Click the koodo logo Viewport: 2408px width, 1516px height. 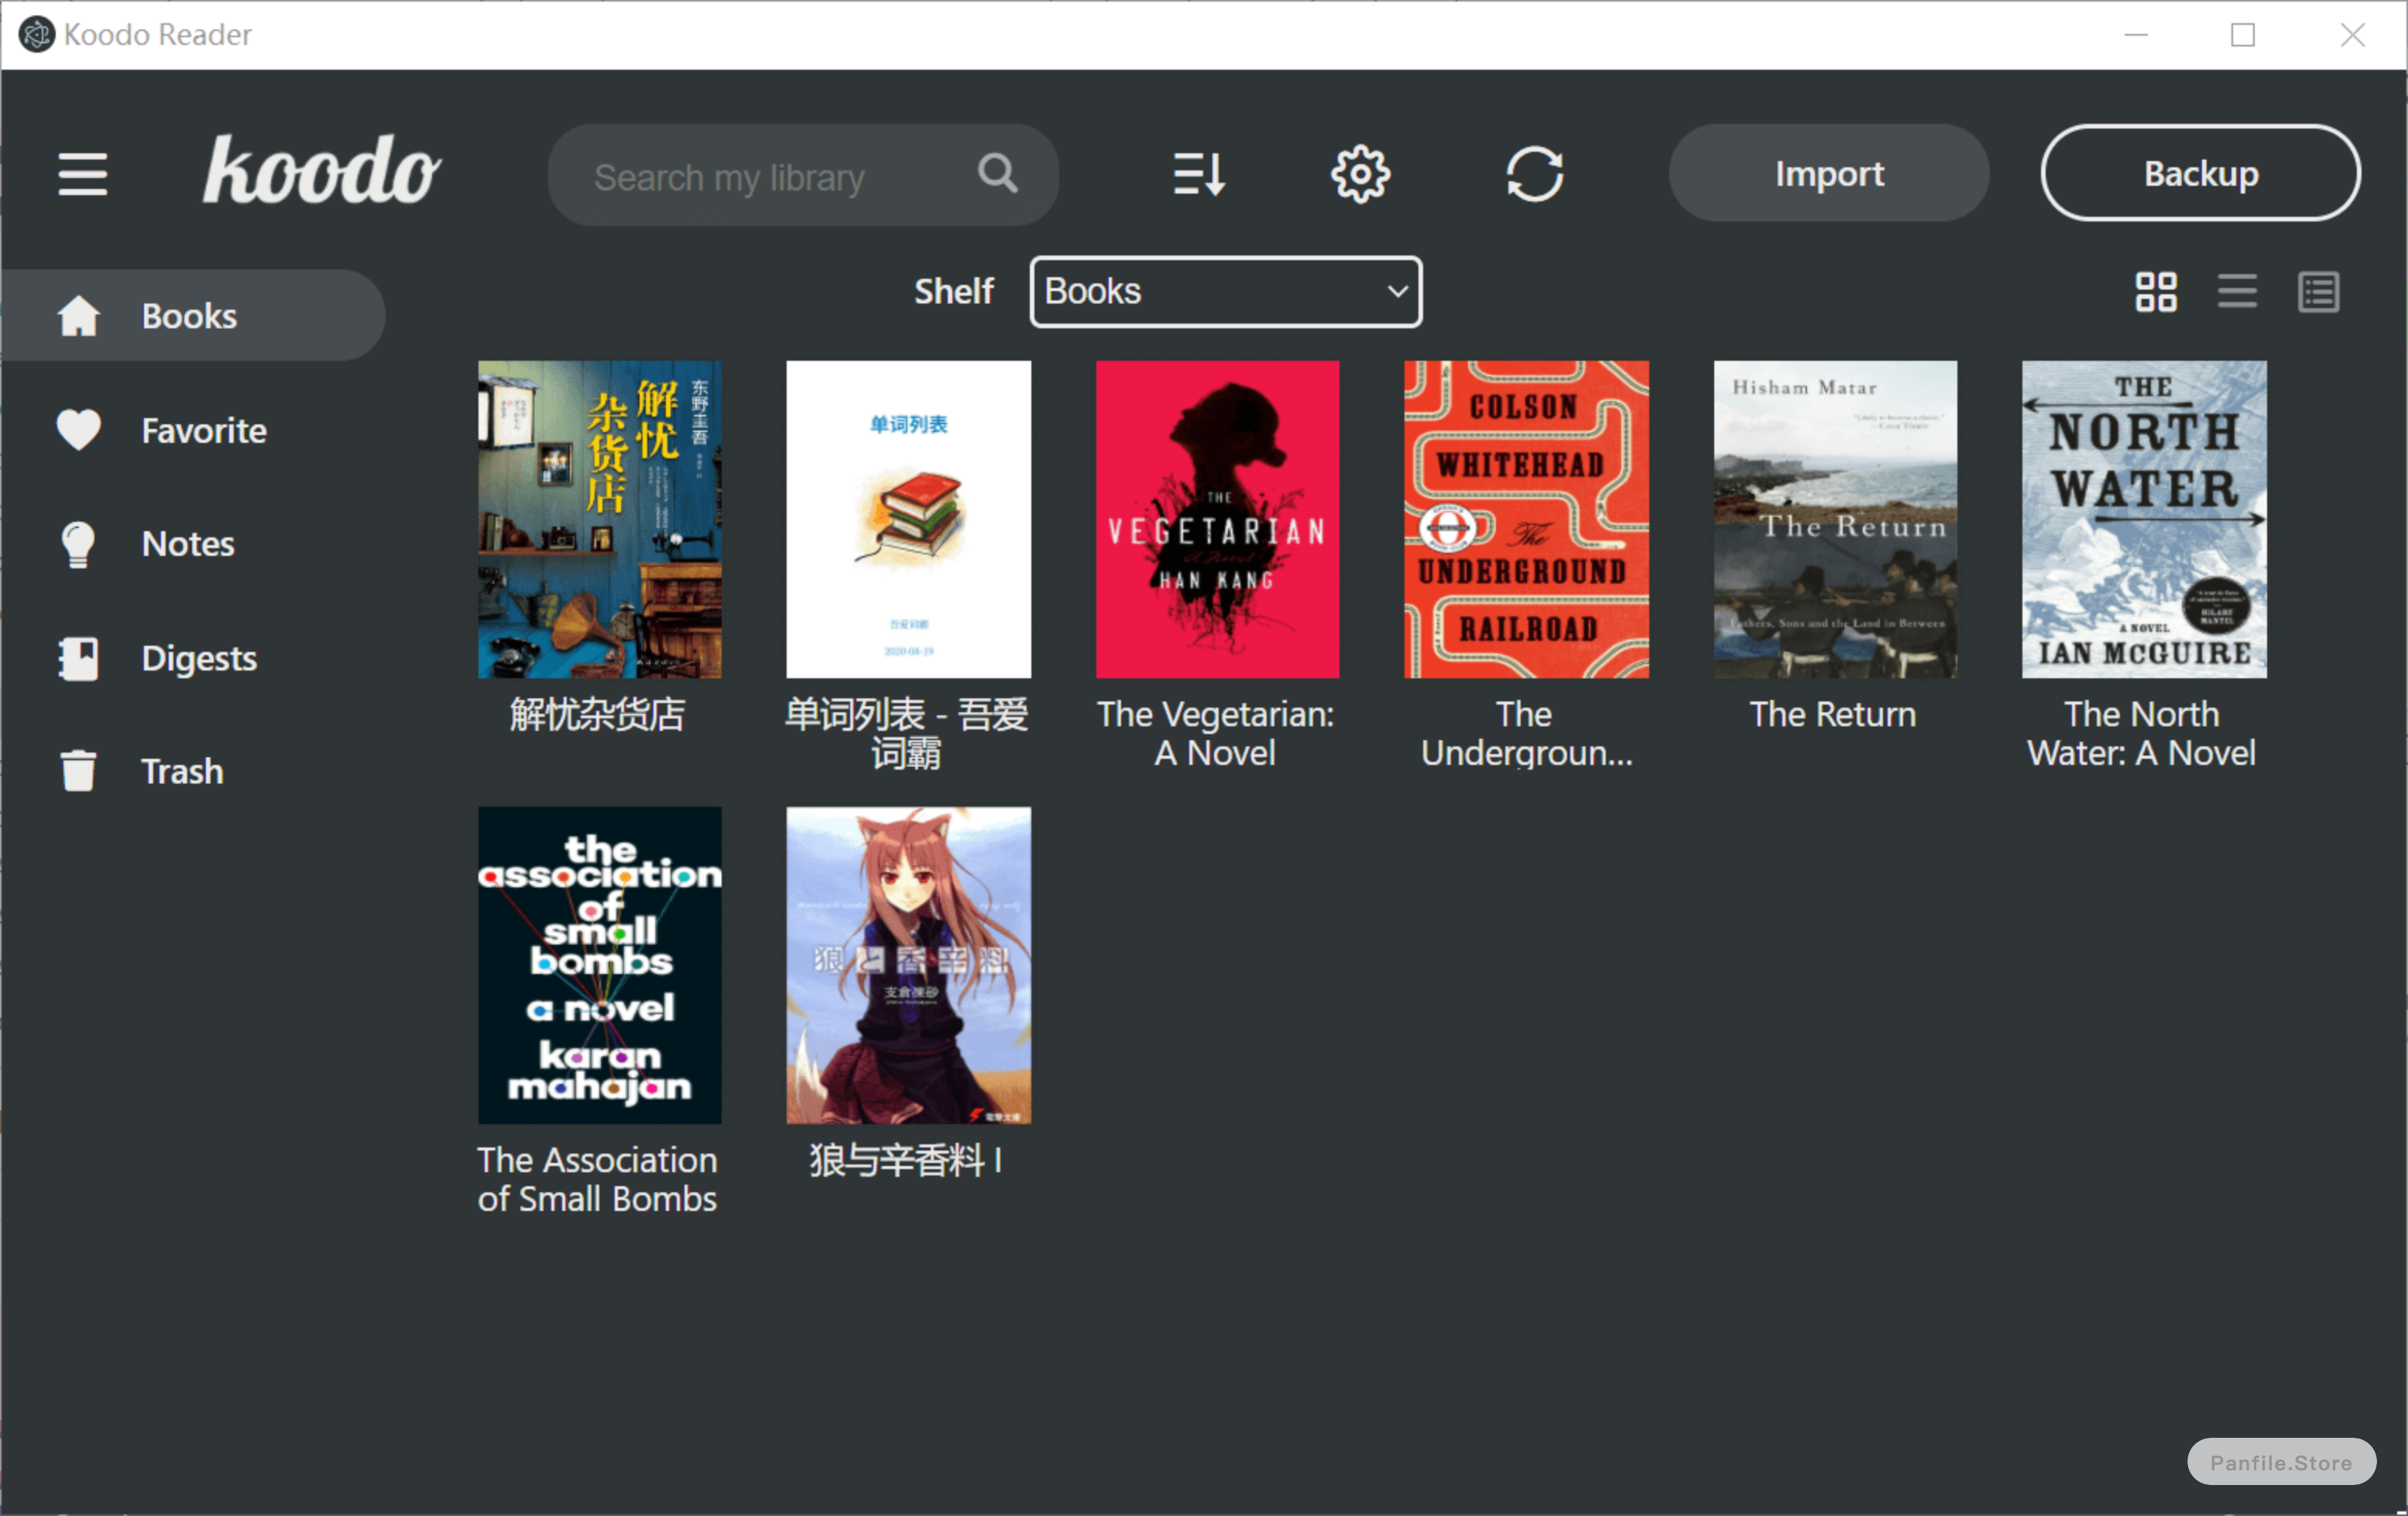coord(321,170)
